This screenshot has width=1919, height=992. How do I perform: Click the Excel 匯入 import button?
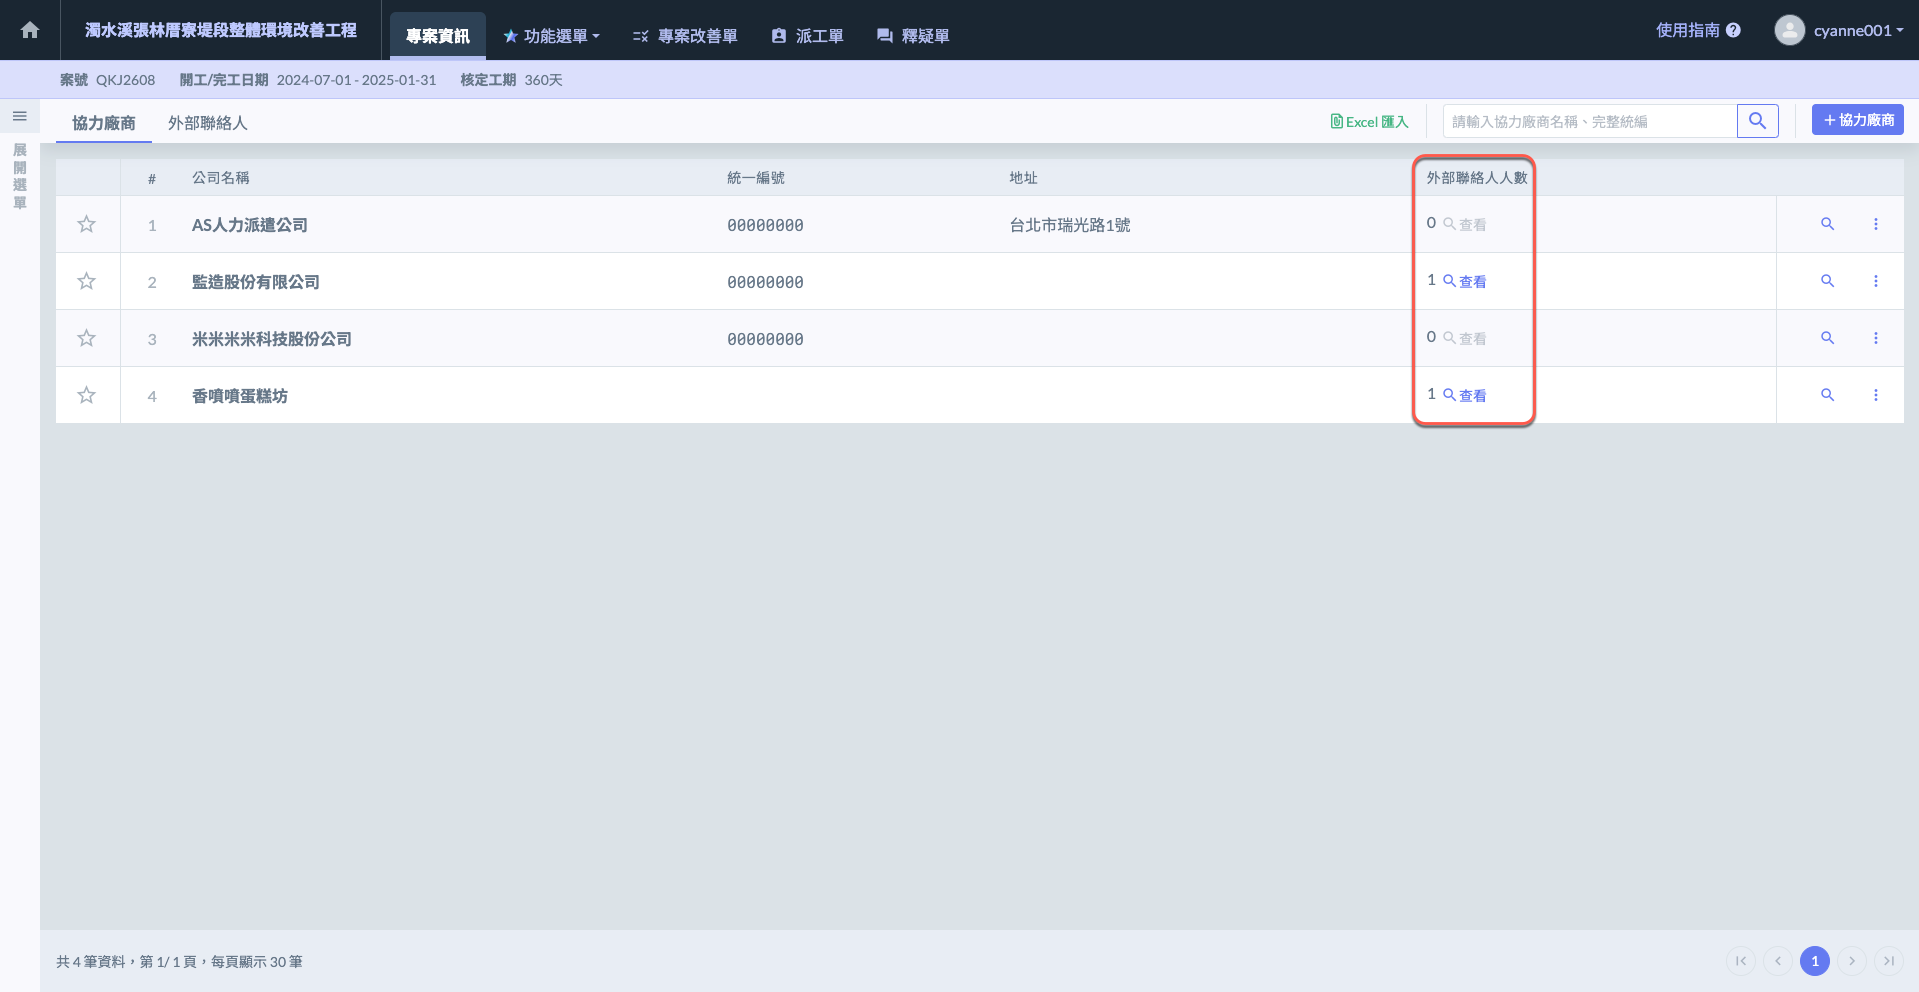[1369, 122]
